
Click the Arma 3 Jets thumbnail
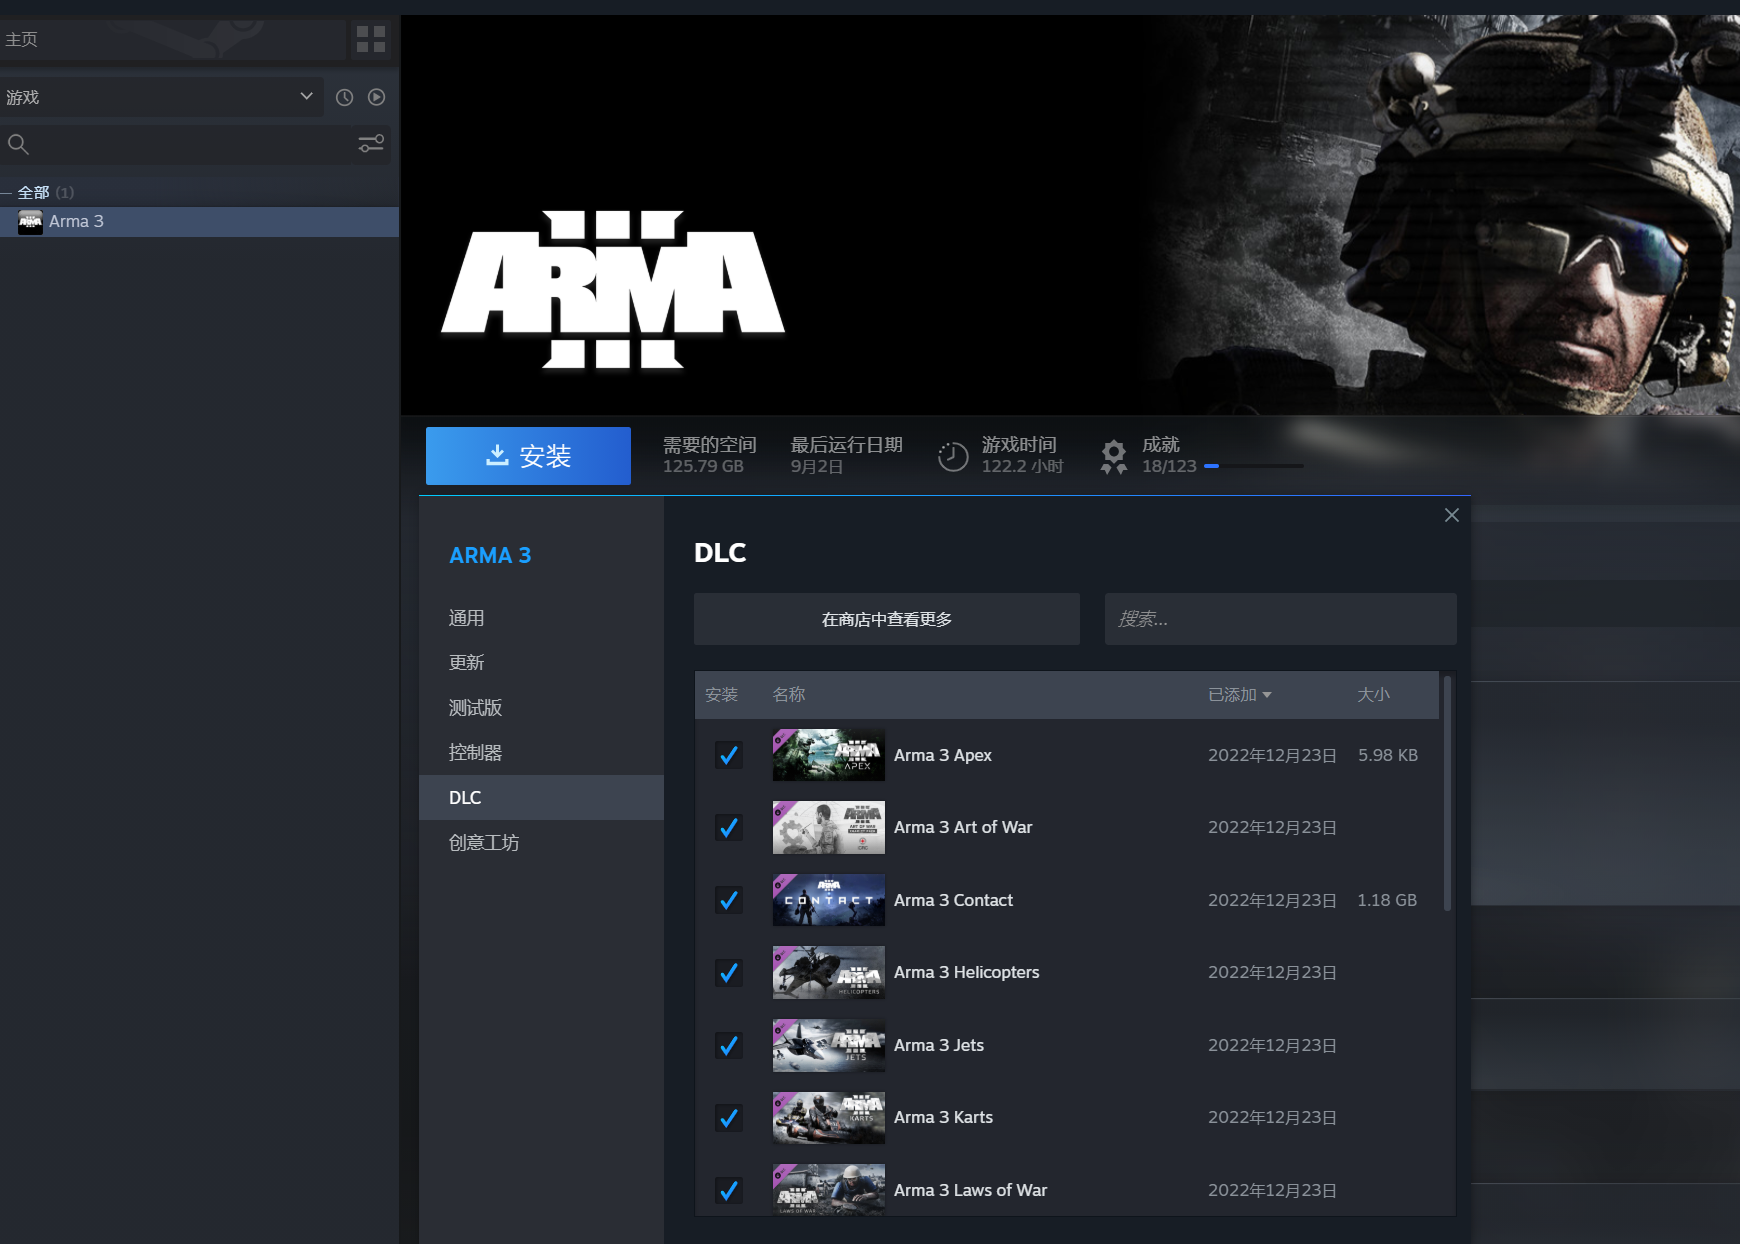coord(829,1045)
